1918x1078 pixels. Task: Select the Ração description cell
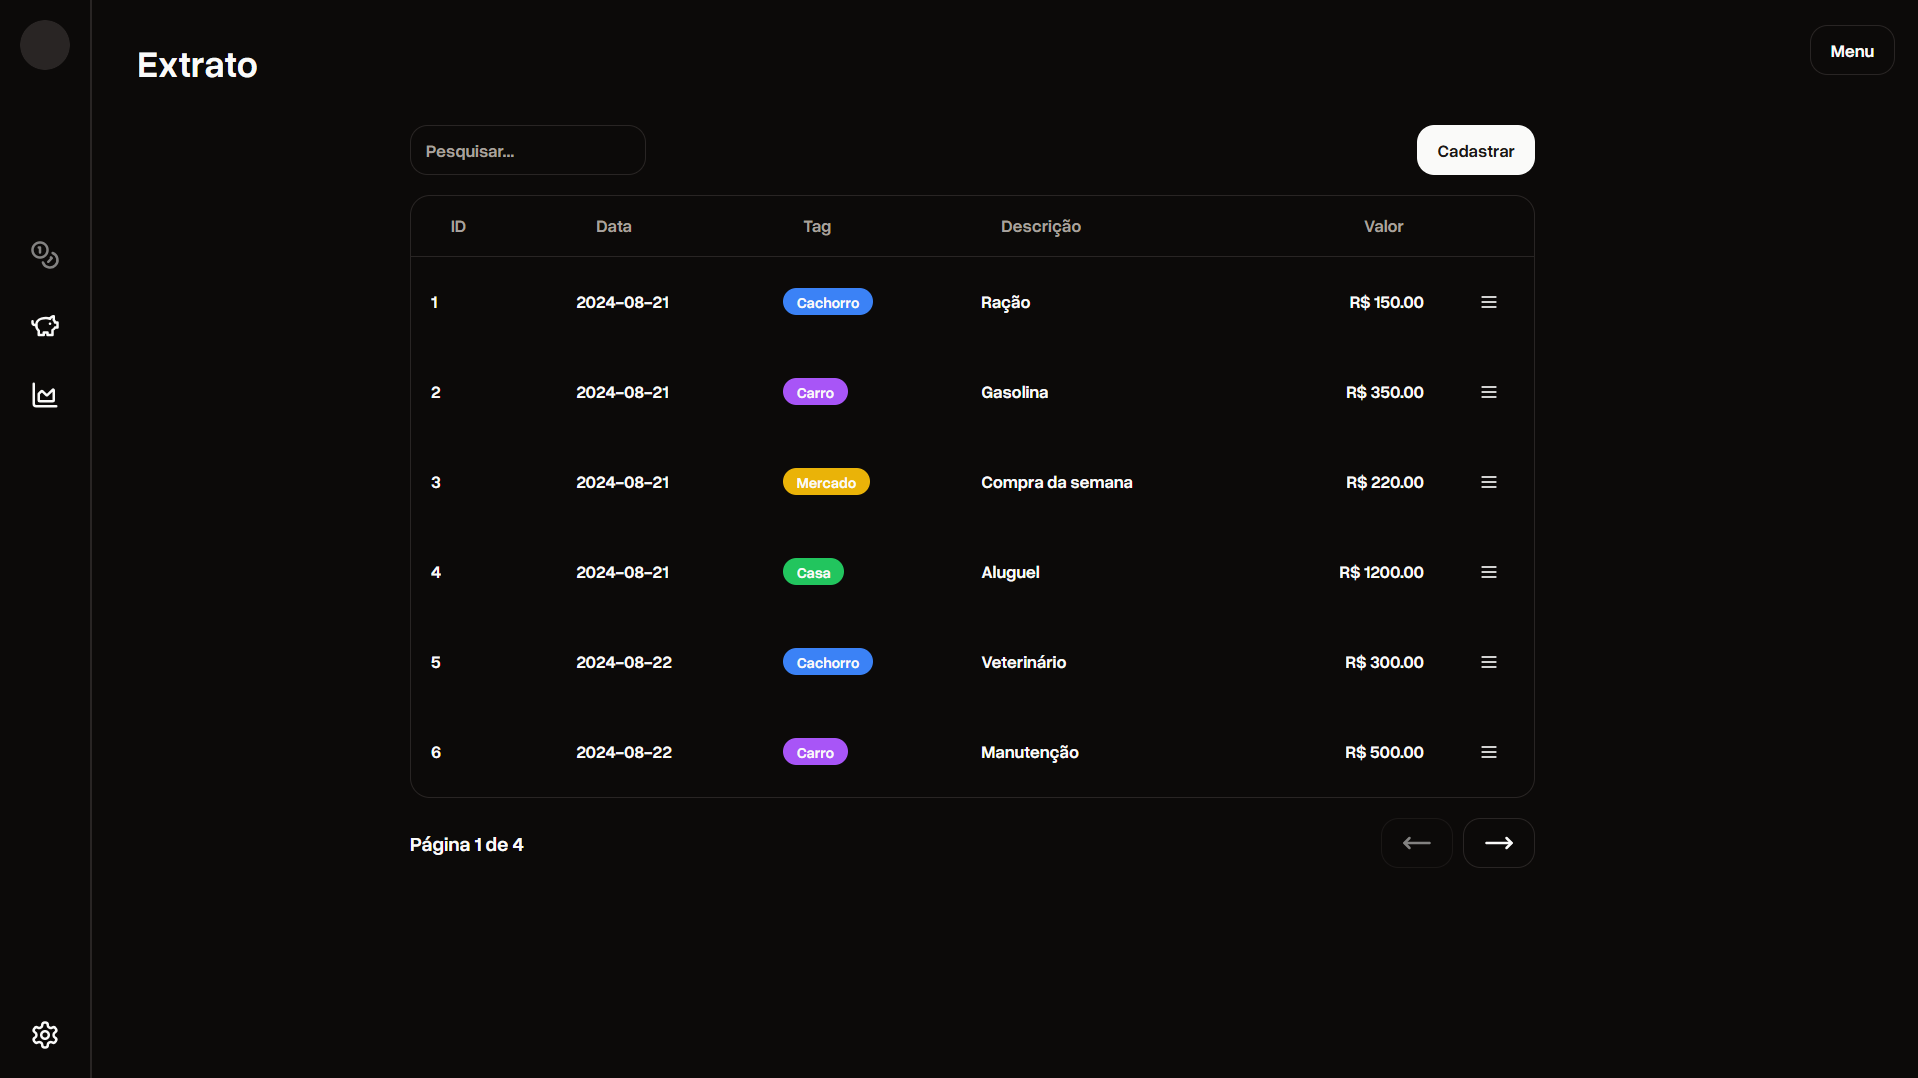point(1005,303)
